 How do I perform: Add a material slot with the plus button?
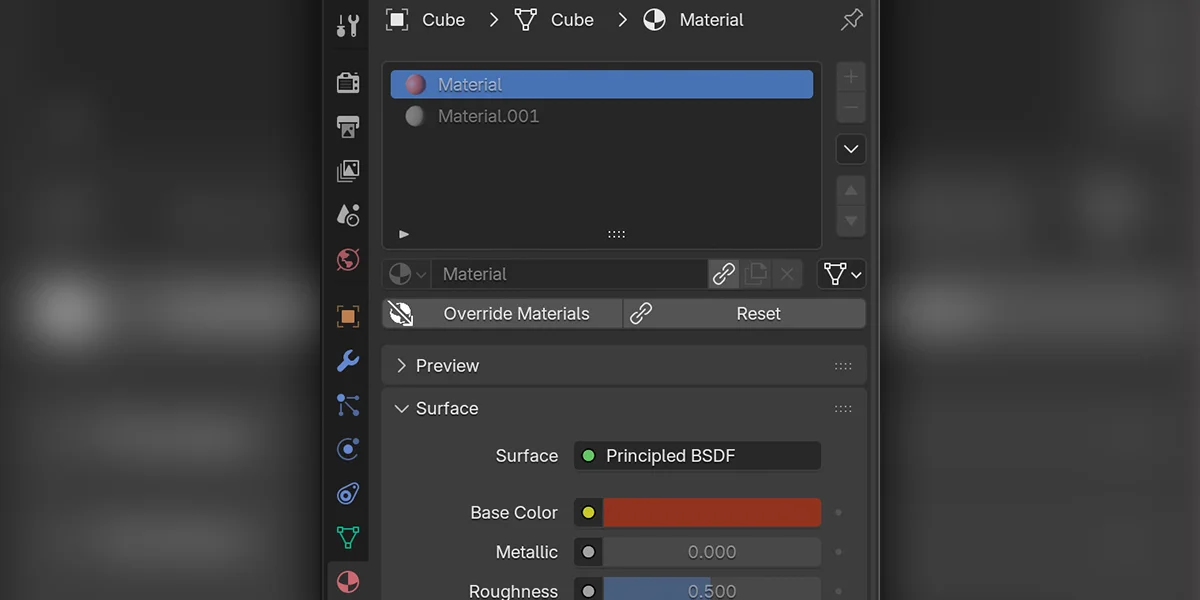(x=850, y=76)
